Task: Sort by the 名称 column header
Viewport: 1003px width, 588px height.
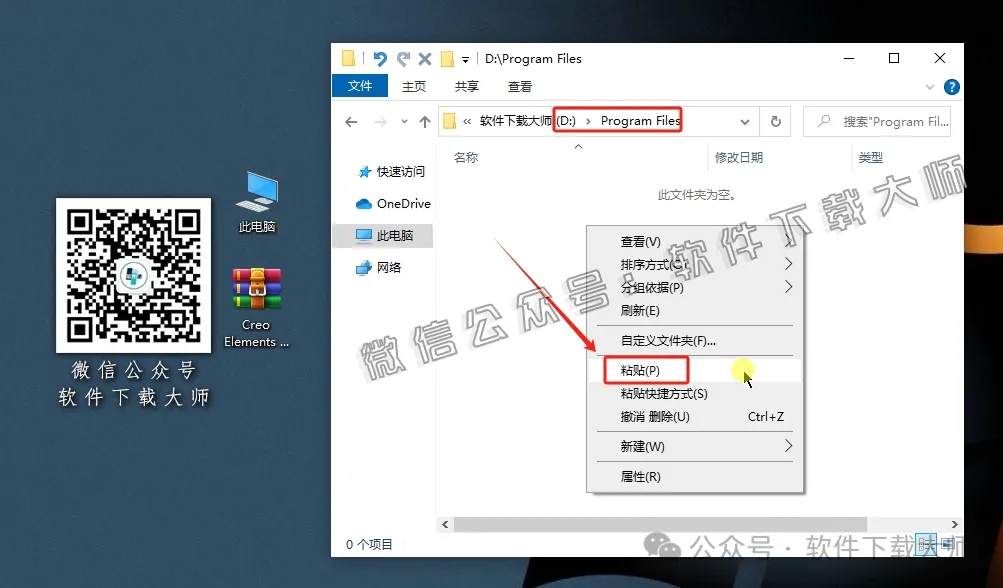Action: (466, 157)
